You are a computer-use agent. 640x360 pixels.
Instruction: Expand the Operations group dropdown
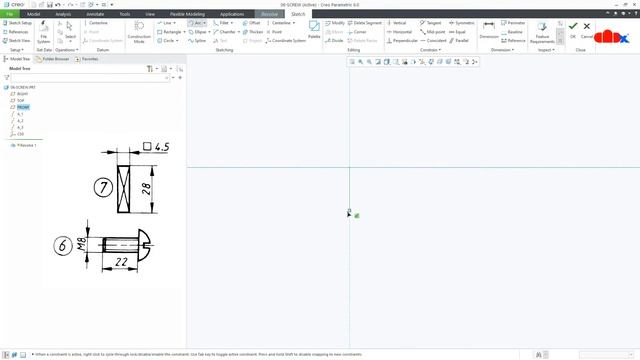[67, 50]
